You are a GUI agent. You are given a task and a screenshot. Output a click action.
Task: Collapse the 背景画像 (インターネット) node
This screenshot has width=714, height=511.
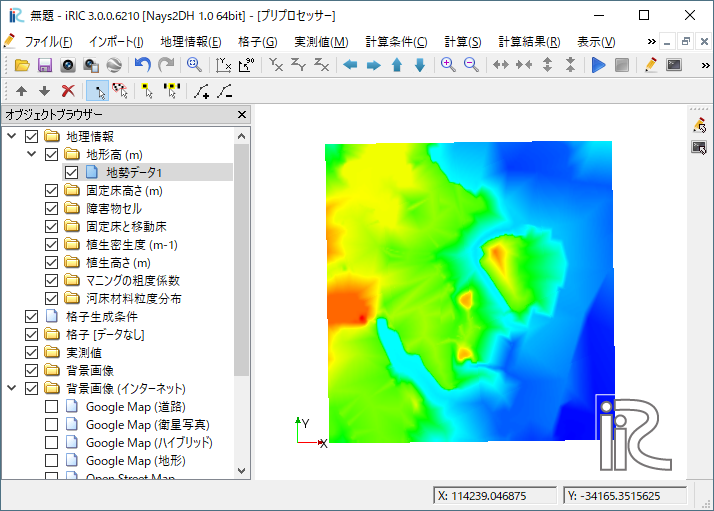click(12, 388)
